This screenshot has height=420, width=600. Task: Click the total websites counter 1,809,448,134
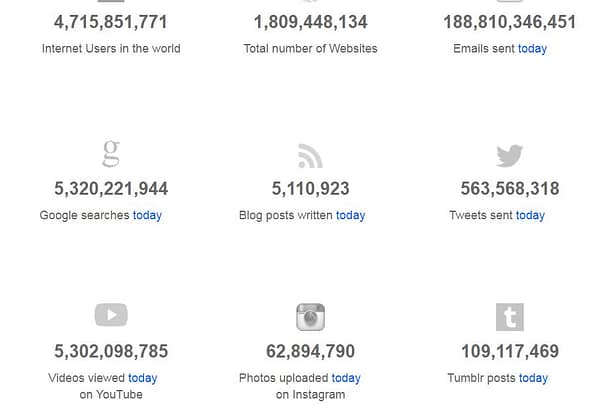point(310,22)
